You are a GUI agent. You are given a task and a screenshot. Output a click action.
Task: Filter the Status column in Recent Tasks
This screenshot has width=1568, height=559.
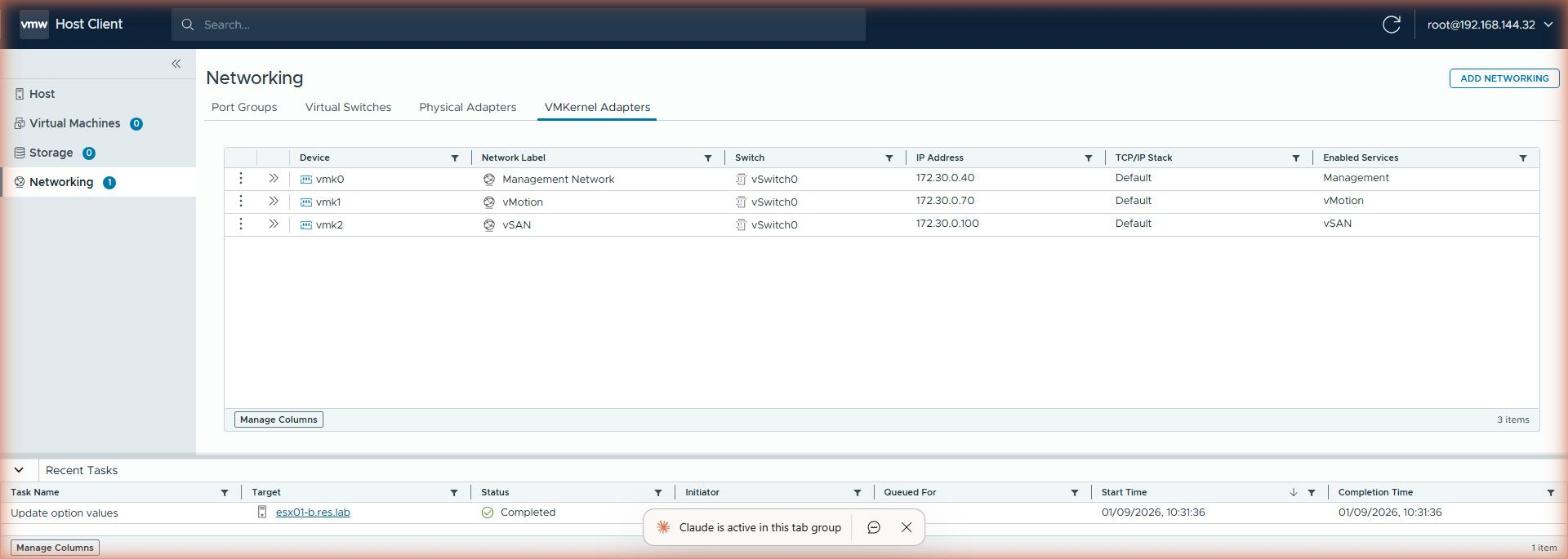[x=657, y=493]
